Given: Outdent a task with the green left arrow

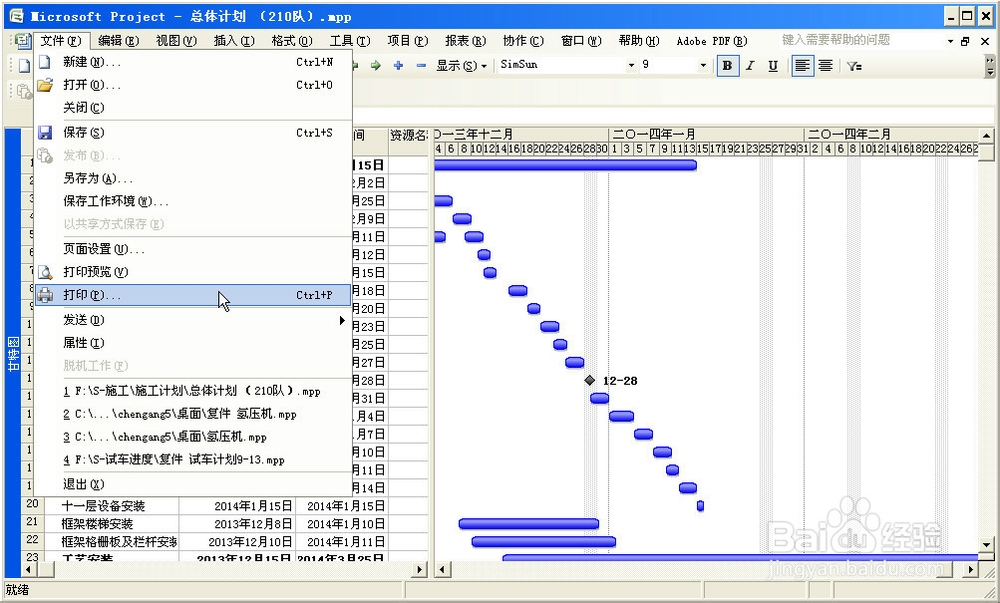Looking at the screenshot, I should [355, 66].
